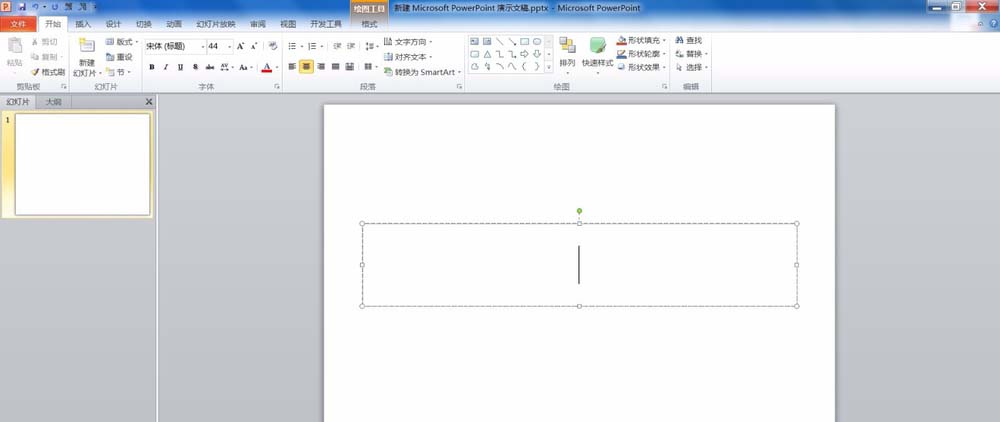
Task: Click Reset (重设) slide button
Action: 119,57
